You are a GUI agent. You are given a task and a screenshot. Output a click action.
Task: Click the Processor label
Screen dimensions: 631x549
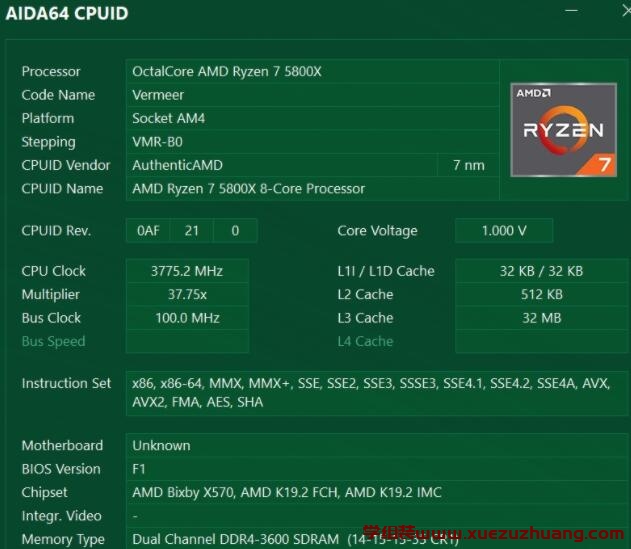(x=51, y=72)
